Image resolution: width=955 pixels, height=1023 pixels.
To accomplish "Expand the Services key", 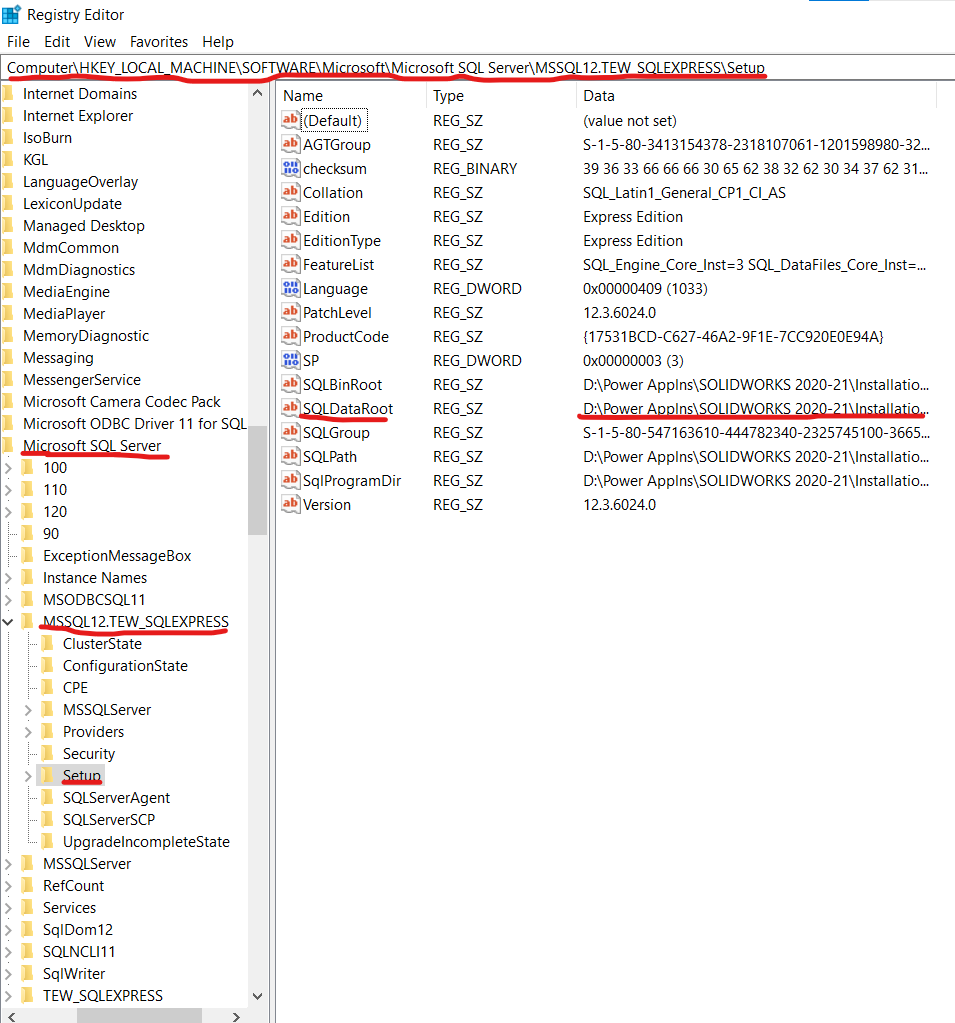I will 8,908.
